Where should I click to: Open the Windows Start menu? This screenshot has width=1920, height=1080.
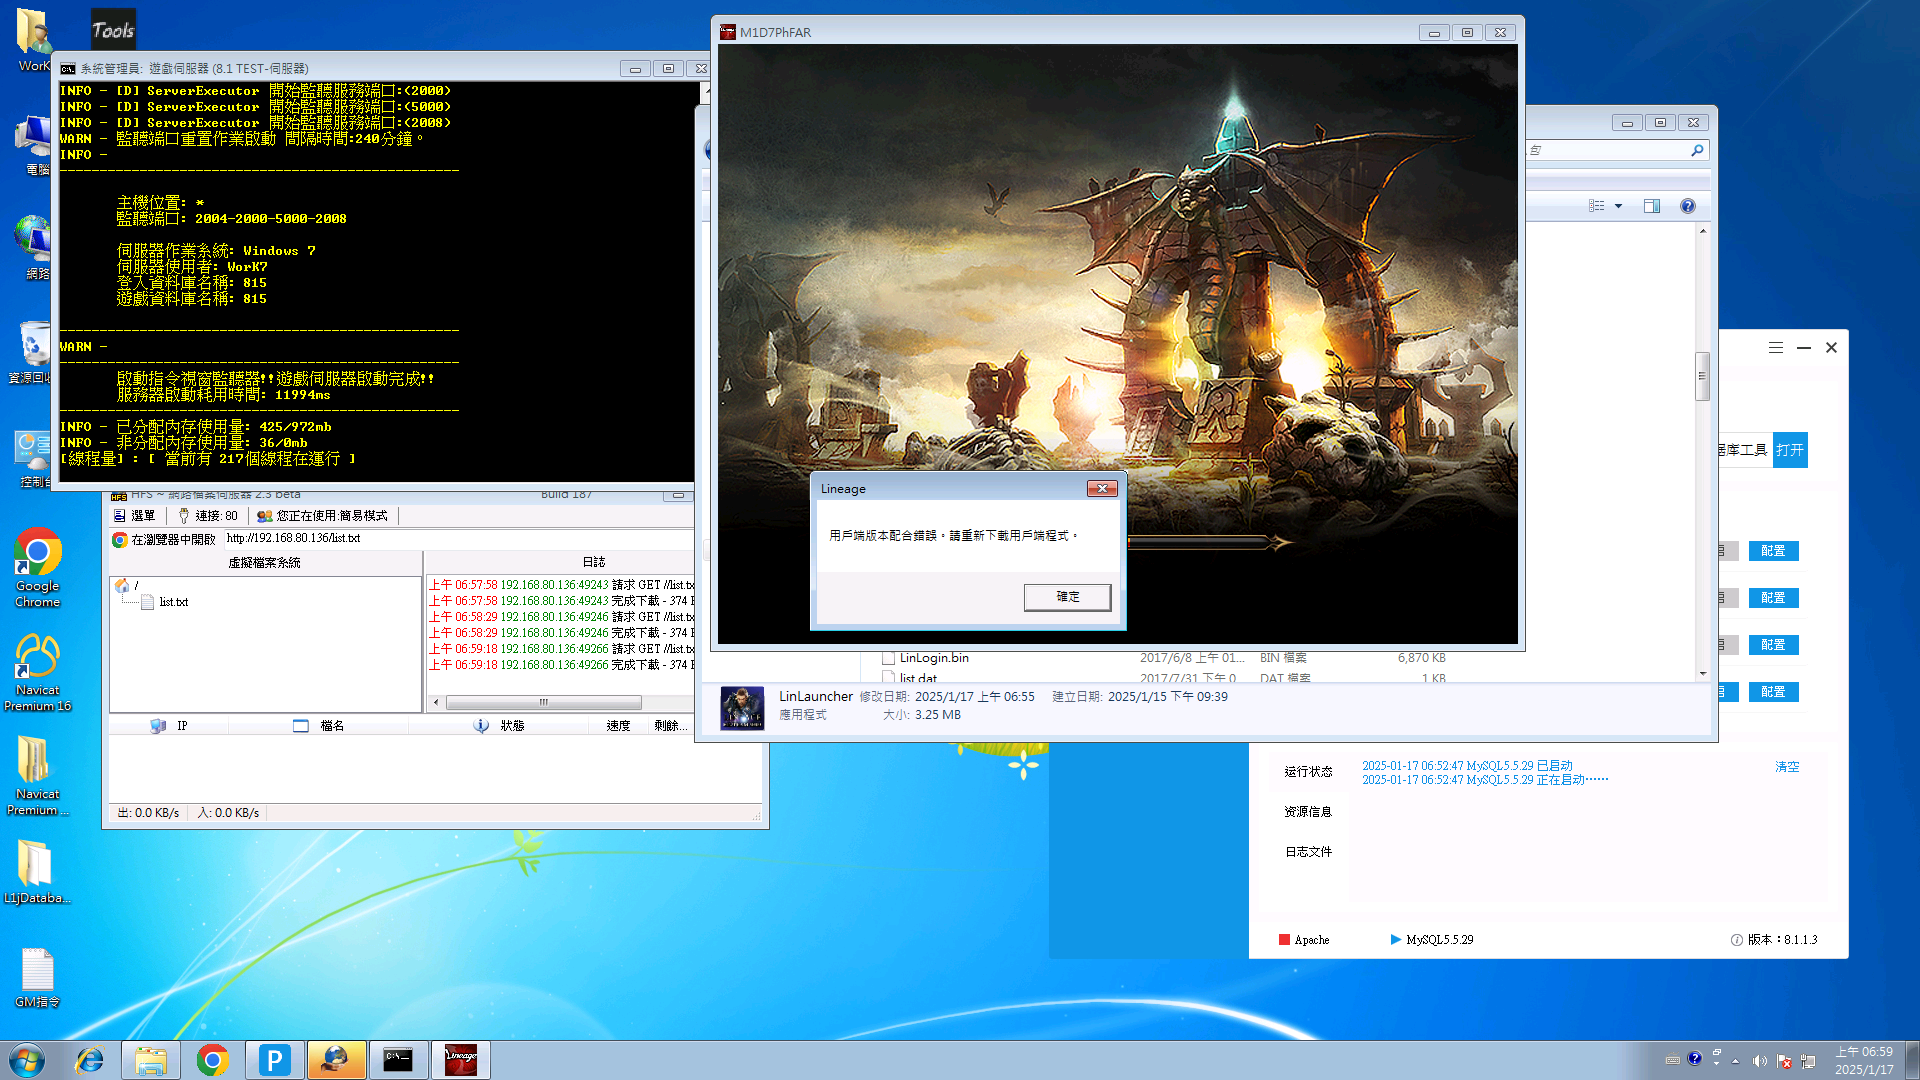pos(27,1060)
